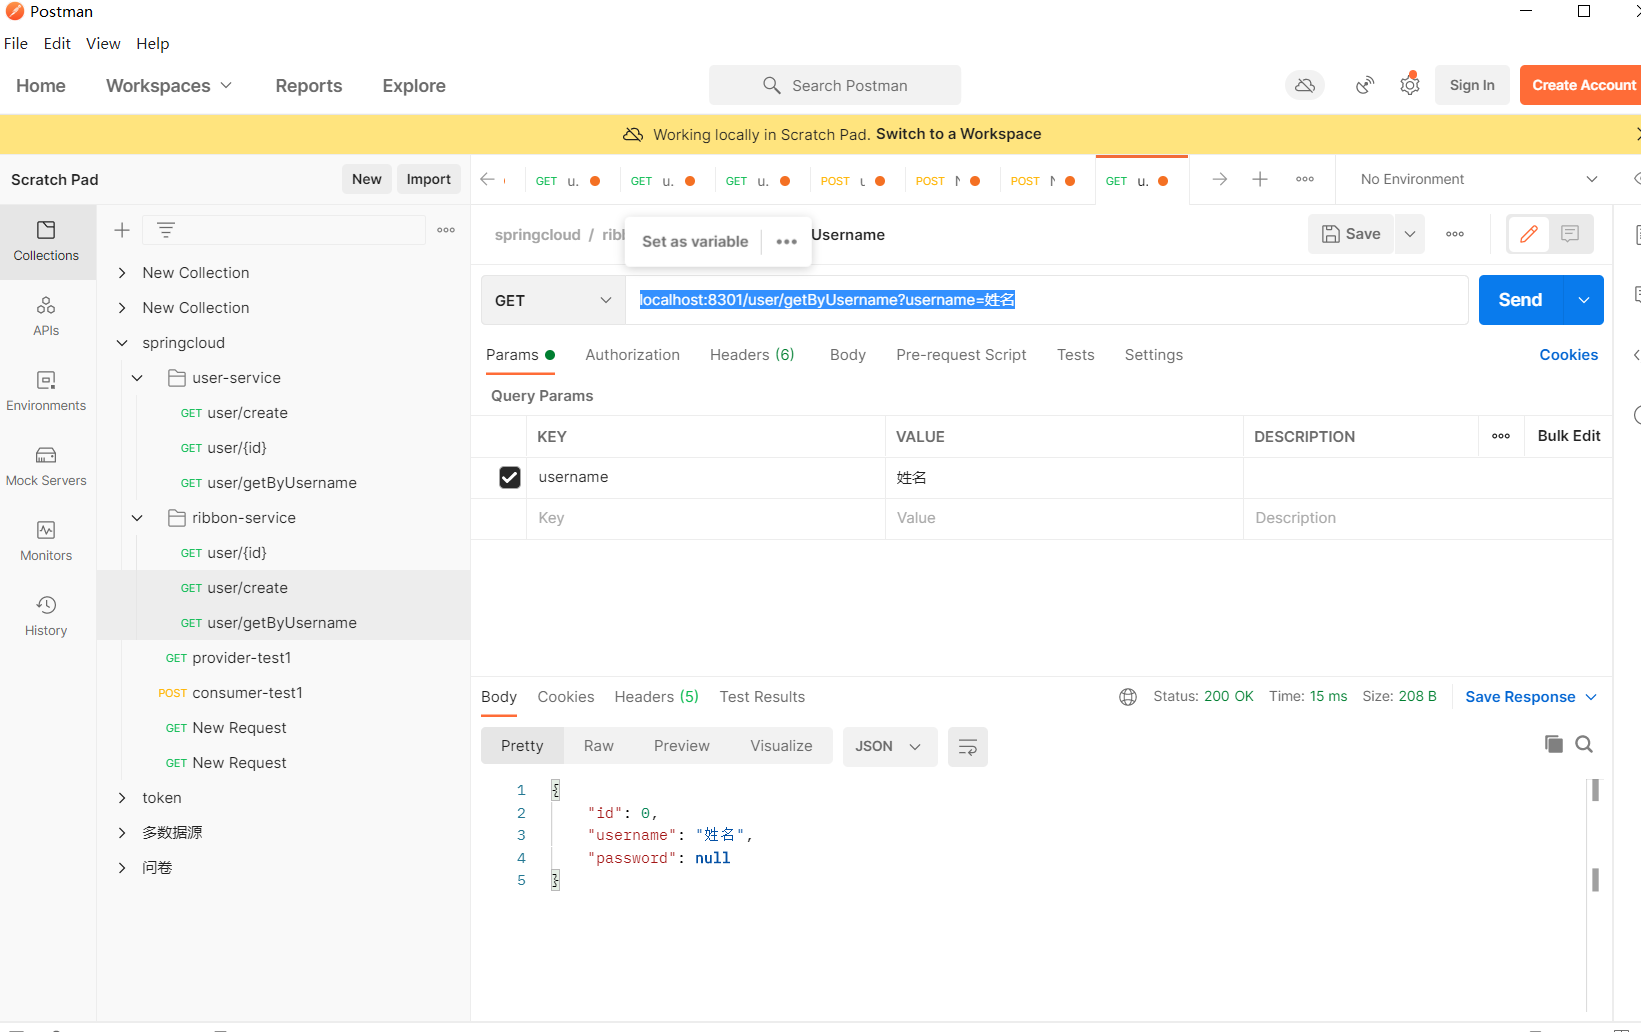Viewport: 1641px width, 1032px height.
Task: Open the Send button dropdown arrow
Action: [1584, 300]
